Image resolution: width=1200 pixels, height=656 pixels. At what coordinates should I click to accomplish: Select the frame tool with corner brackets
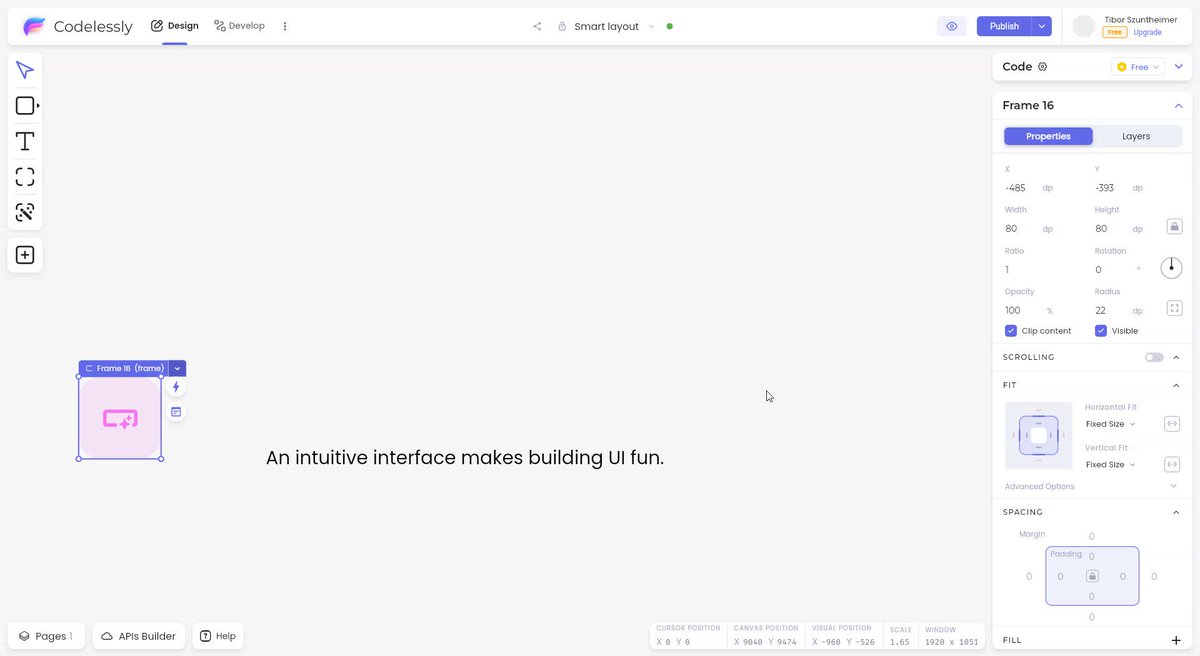coord(25,177)
